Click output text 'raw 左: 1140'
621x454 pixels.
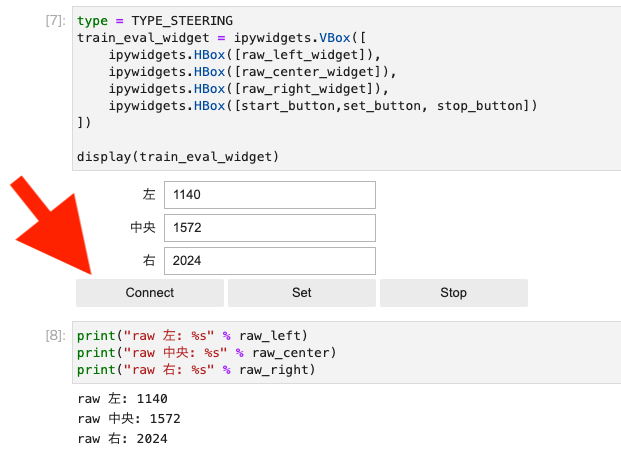pos(122,399)
